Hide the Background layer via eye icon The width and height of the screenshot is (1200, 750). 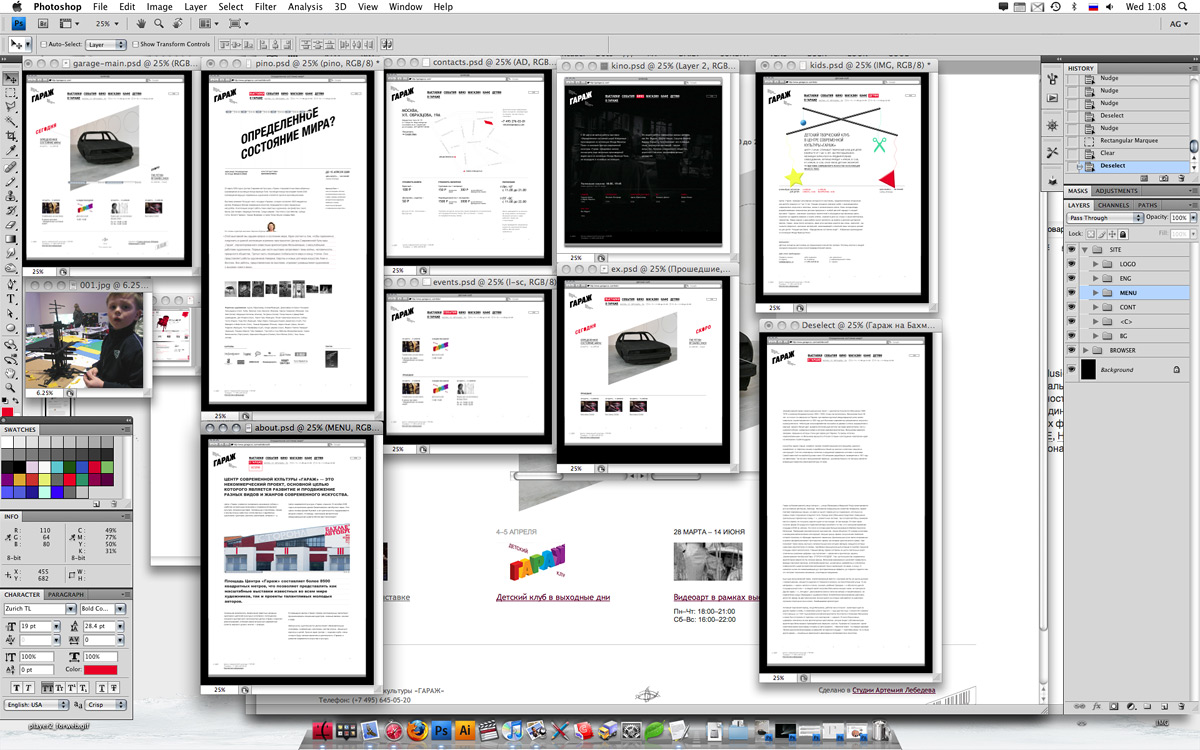point(1072,369)
